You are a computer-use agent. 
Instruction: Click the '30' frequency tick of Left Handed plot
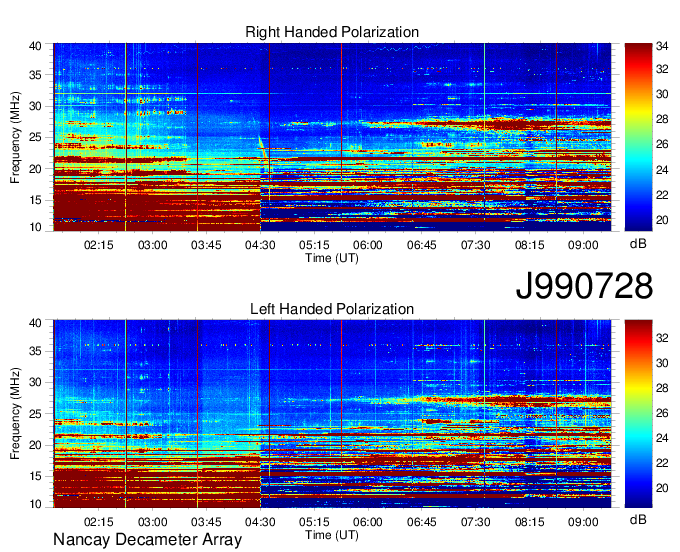point(35,382)
